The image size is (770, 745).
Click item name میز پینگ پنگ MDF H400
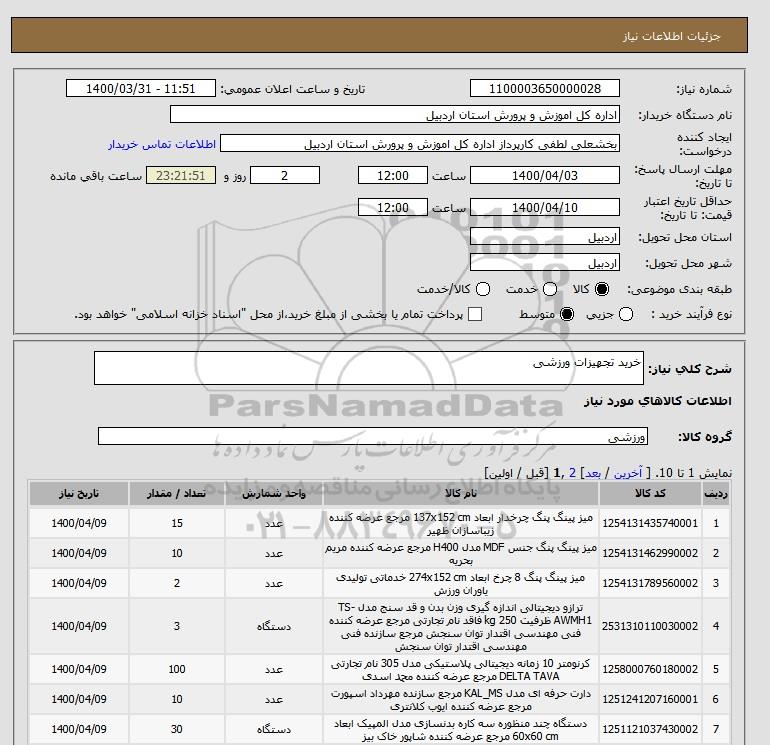(x=461, y=553)
